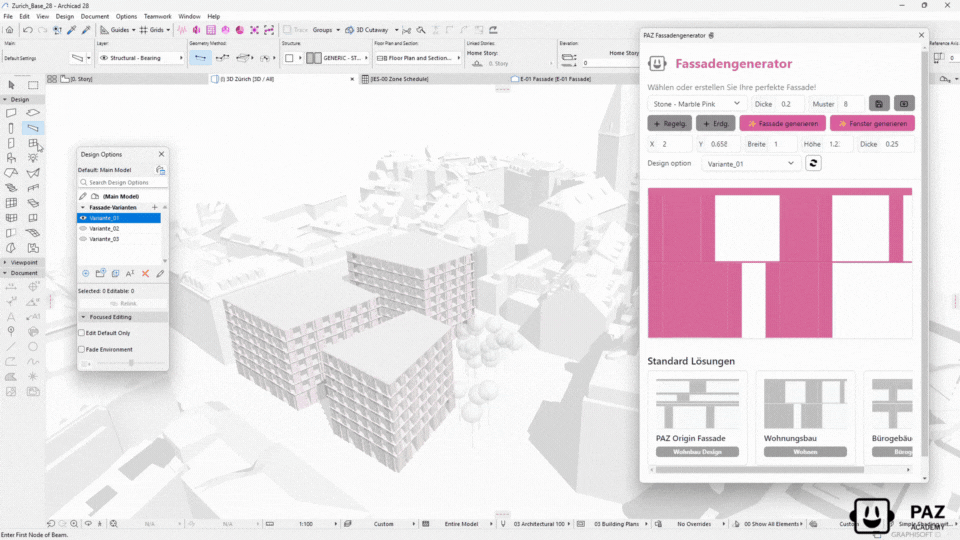Open the Options menu
Viewport: 960px width, 540px height.
(126, 17)
